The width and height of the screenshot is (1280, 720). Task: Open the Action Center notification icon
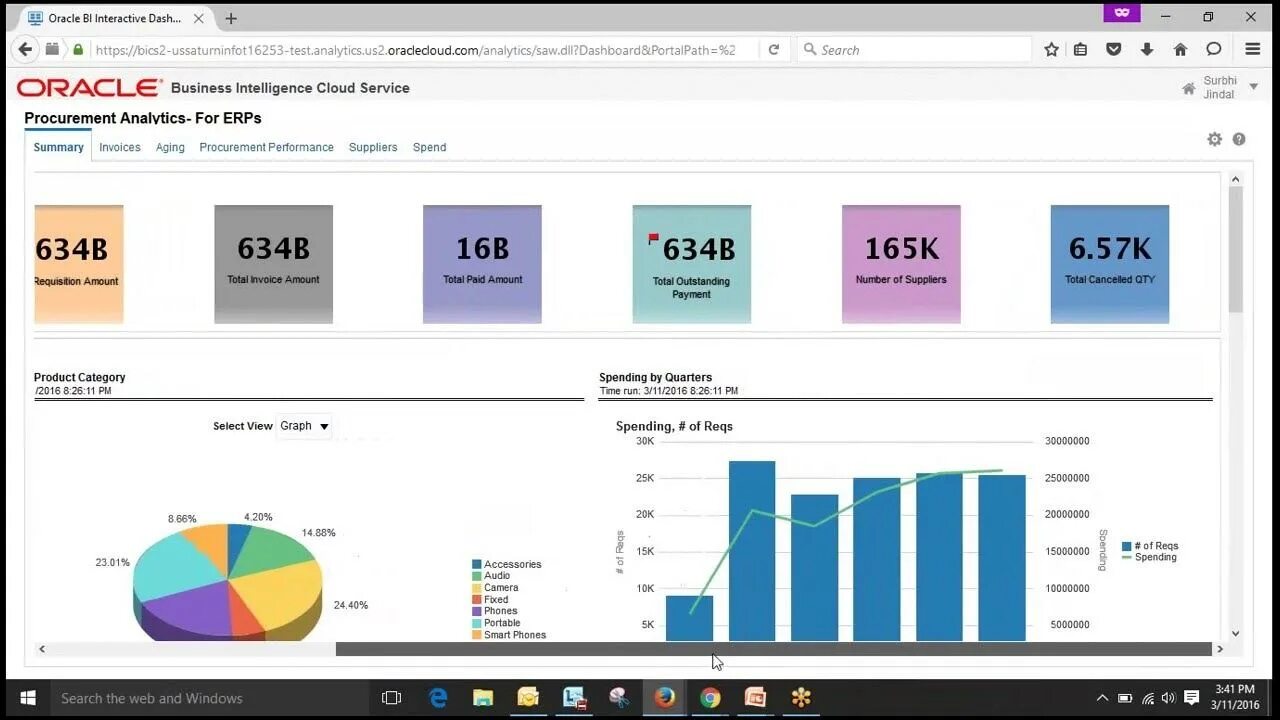click(x=1191, y=698)
